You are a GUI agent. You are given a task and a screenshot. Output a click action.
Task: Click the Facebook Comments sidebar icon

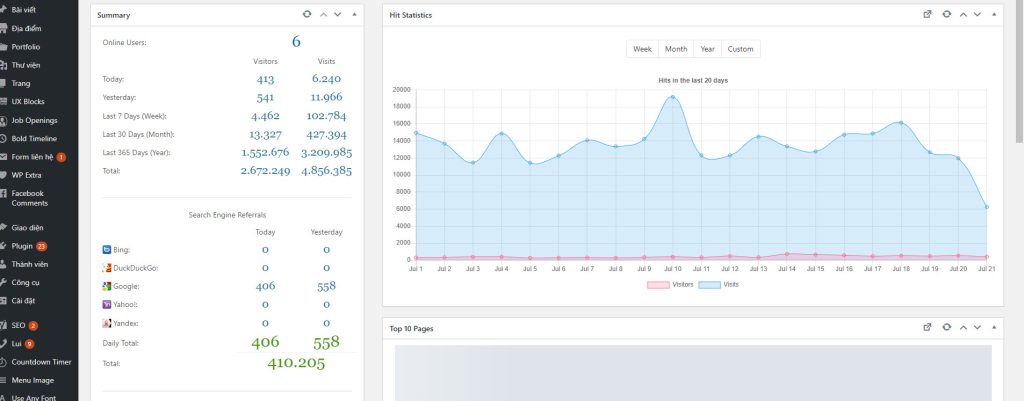click(x=5, y=192)
